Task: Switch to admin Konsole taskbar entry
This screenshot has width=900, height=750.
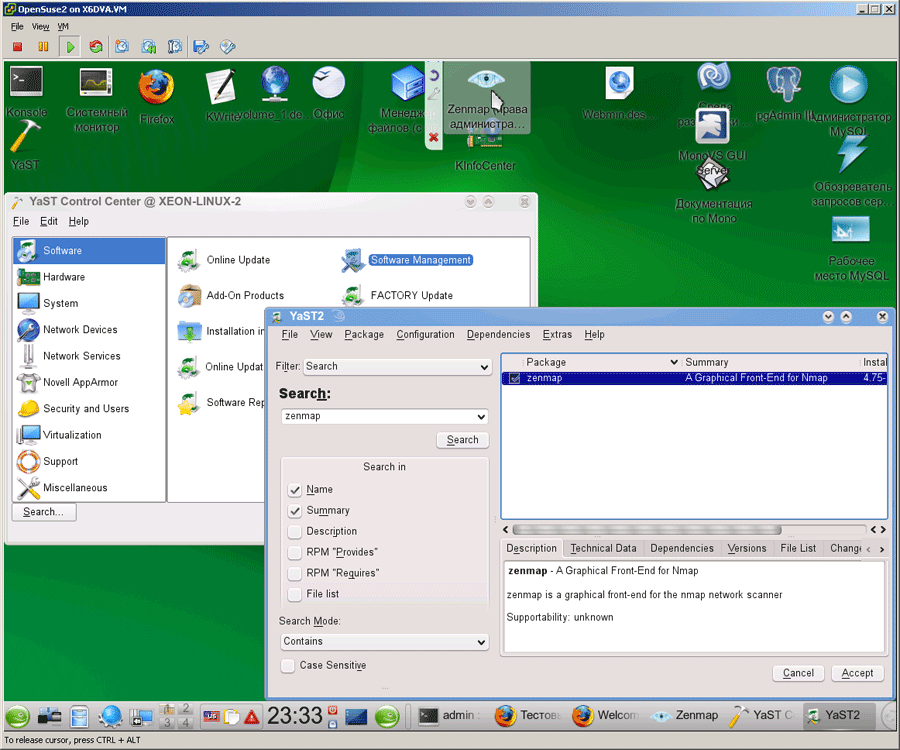Action: point(449,716)
